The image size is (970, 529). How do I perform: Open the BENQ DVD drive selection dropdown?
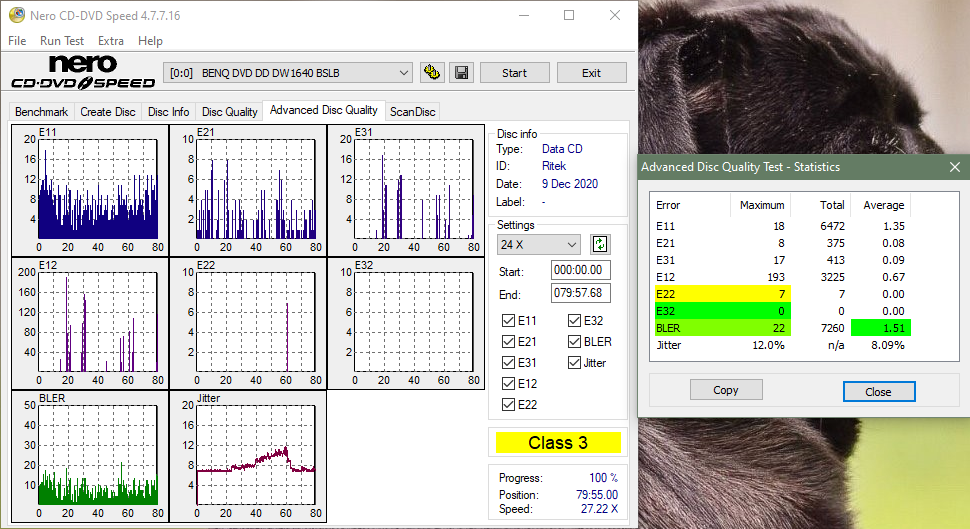click(x=288, y=73)
